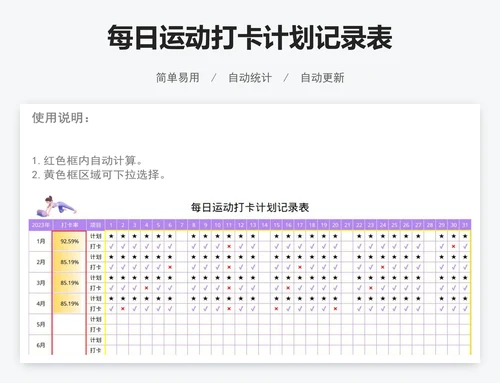Click the 简单易用 tagline text

[x=178, y=78]
